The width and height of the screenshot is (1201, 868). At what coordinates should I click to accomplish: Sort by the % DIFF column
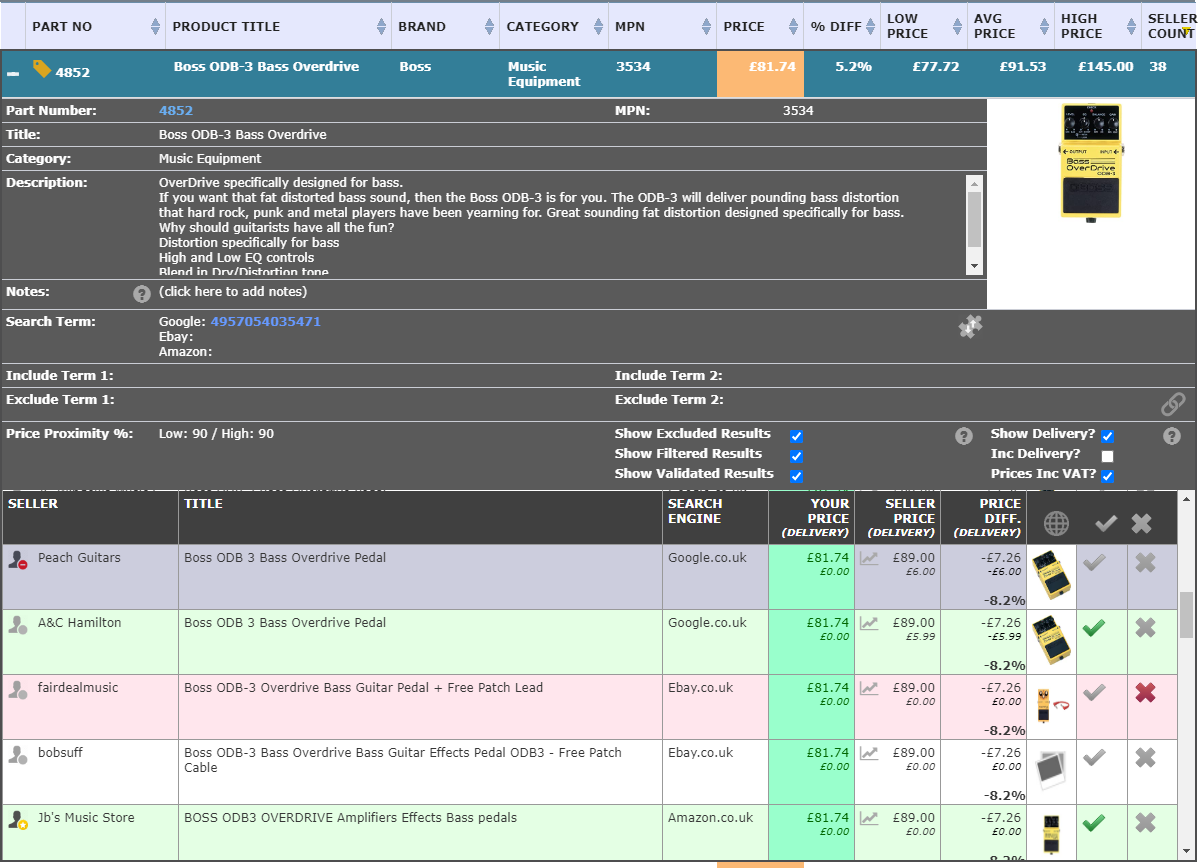(x=842, y=27)
